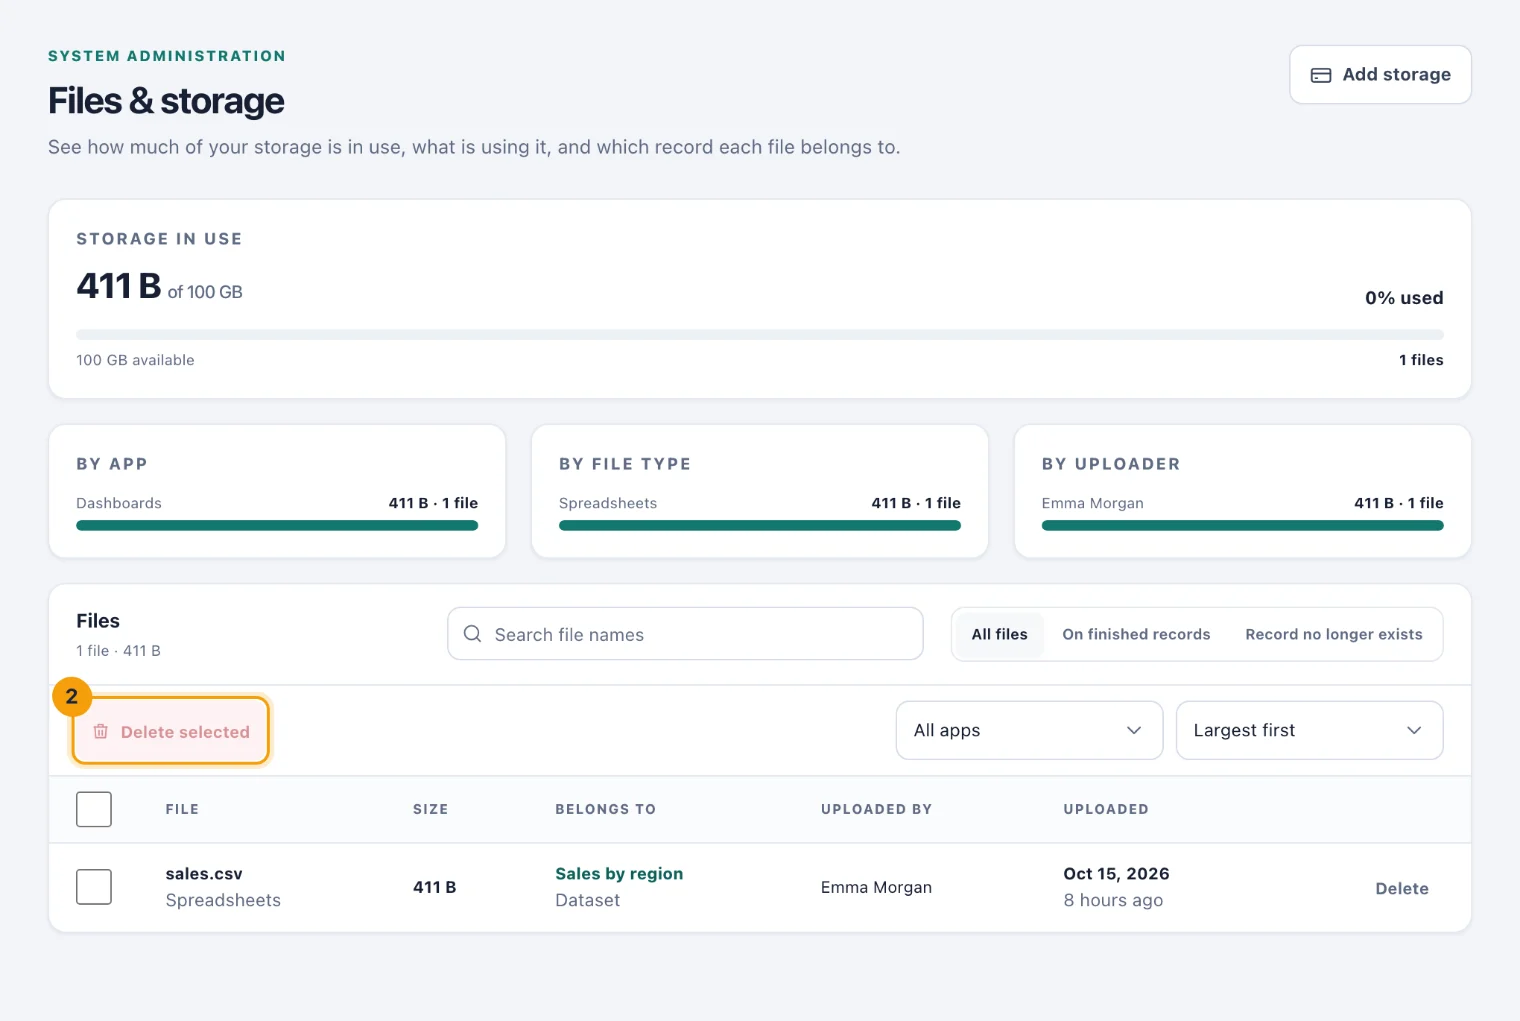Open the All apps filter dropdown
The height and width of the screenshot is (1021, 1520).
pos(1029,730)
